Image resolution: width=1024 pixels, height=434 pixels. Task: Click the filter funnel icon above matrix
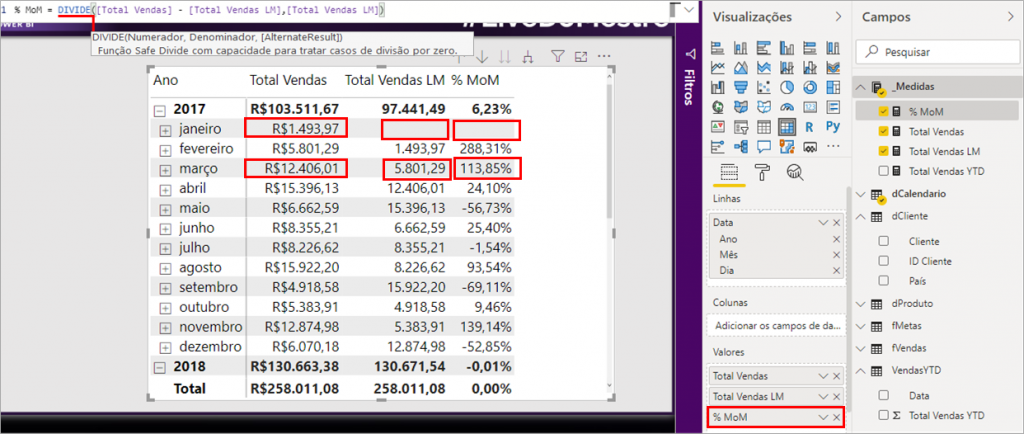[x=557, y=58]
